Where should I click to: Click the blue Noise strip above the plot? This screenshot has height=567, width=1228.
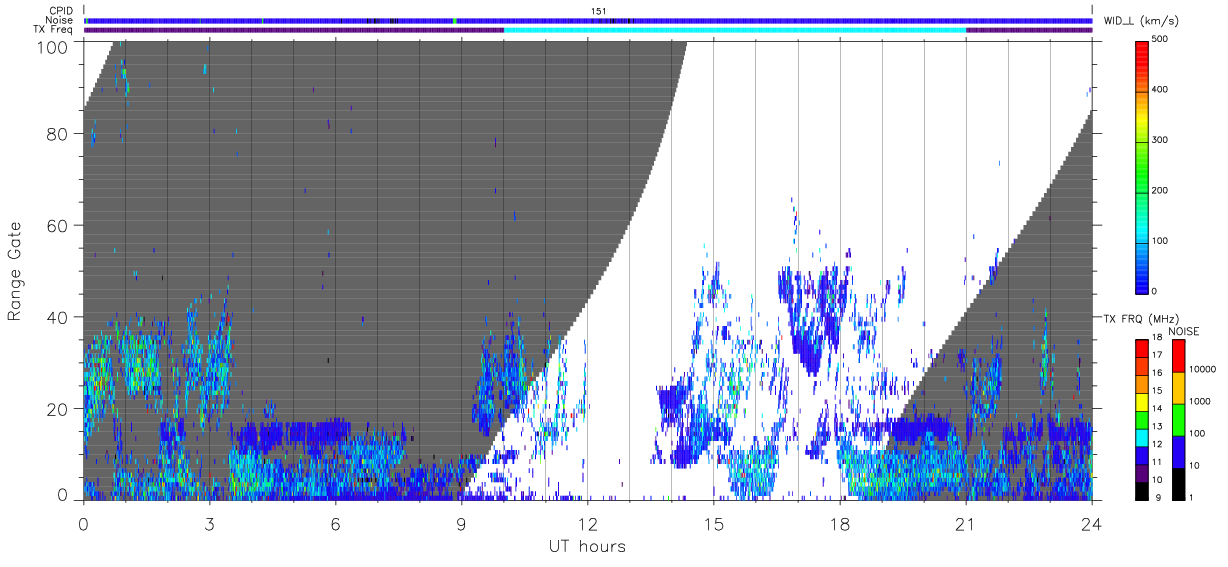(x=588, y=20)
